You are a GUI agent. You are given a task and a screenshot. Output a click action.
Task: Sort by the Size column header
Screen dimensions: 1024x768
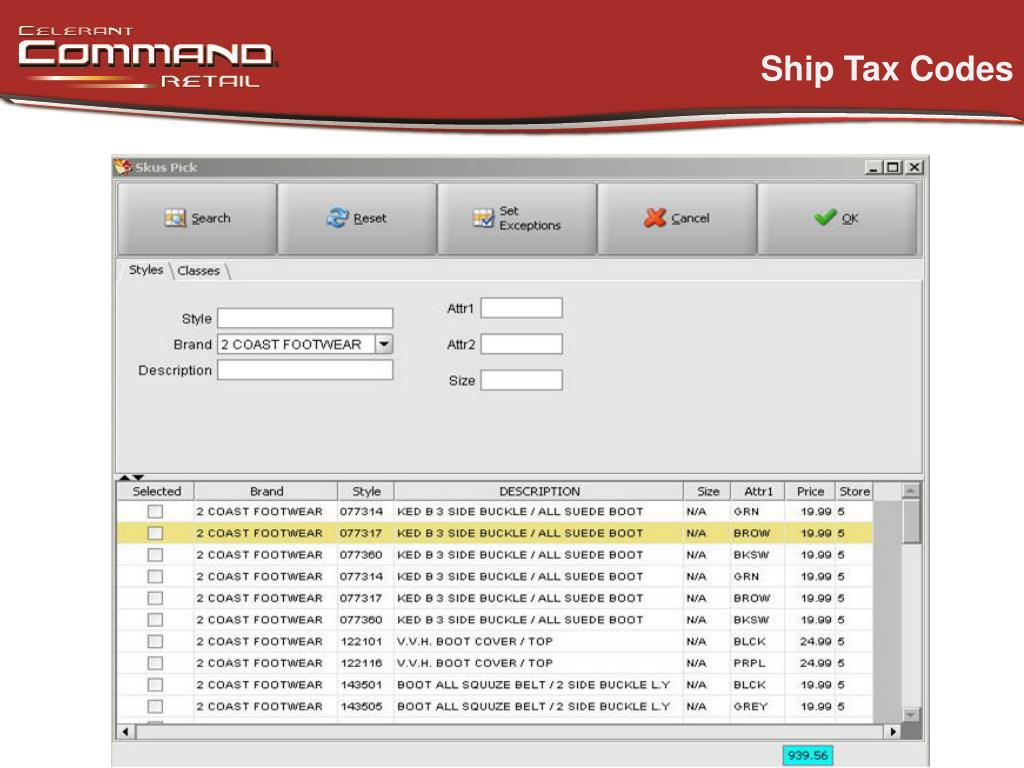tap(707, 491)
